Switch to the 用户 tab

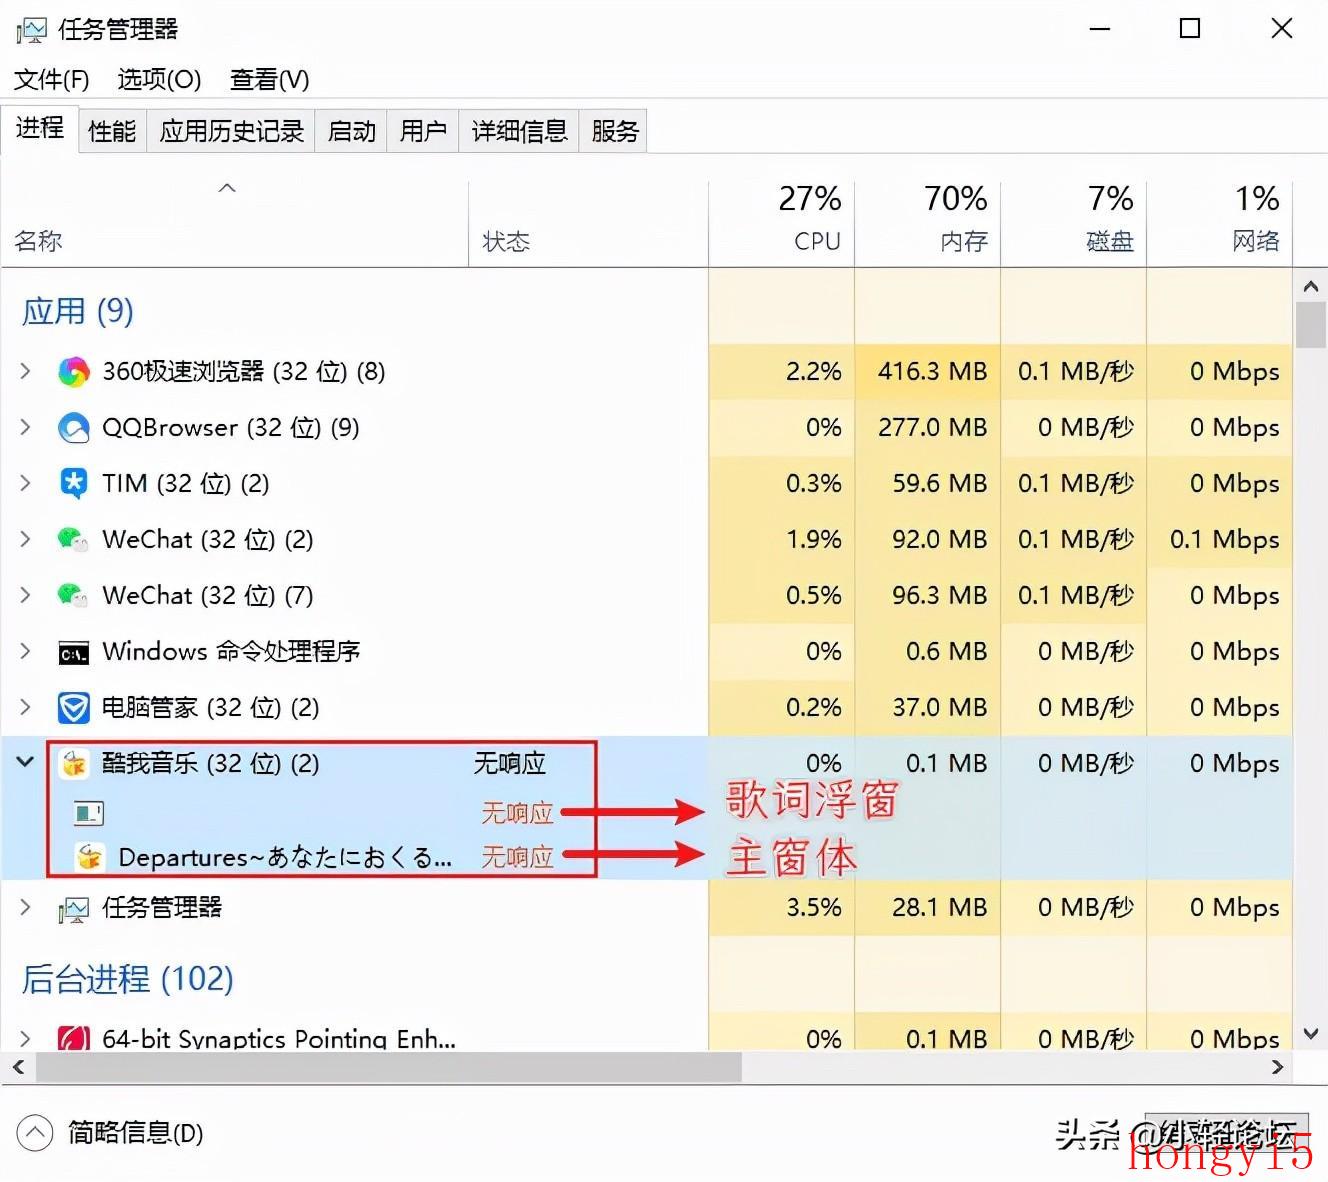423,131
